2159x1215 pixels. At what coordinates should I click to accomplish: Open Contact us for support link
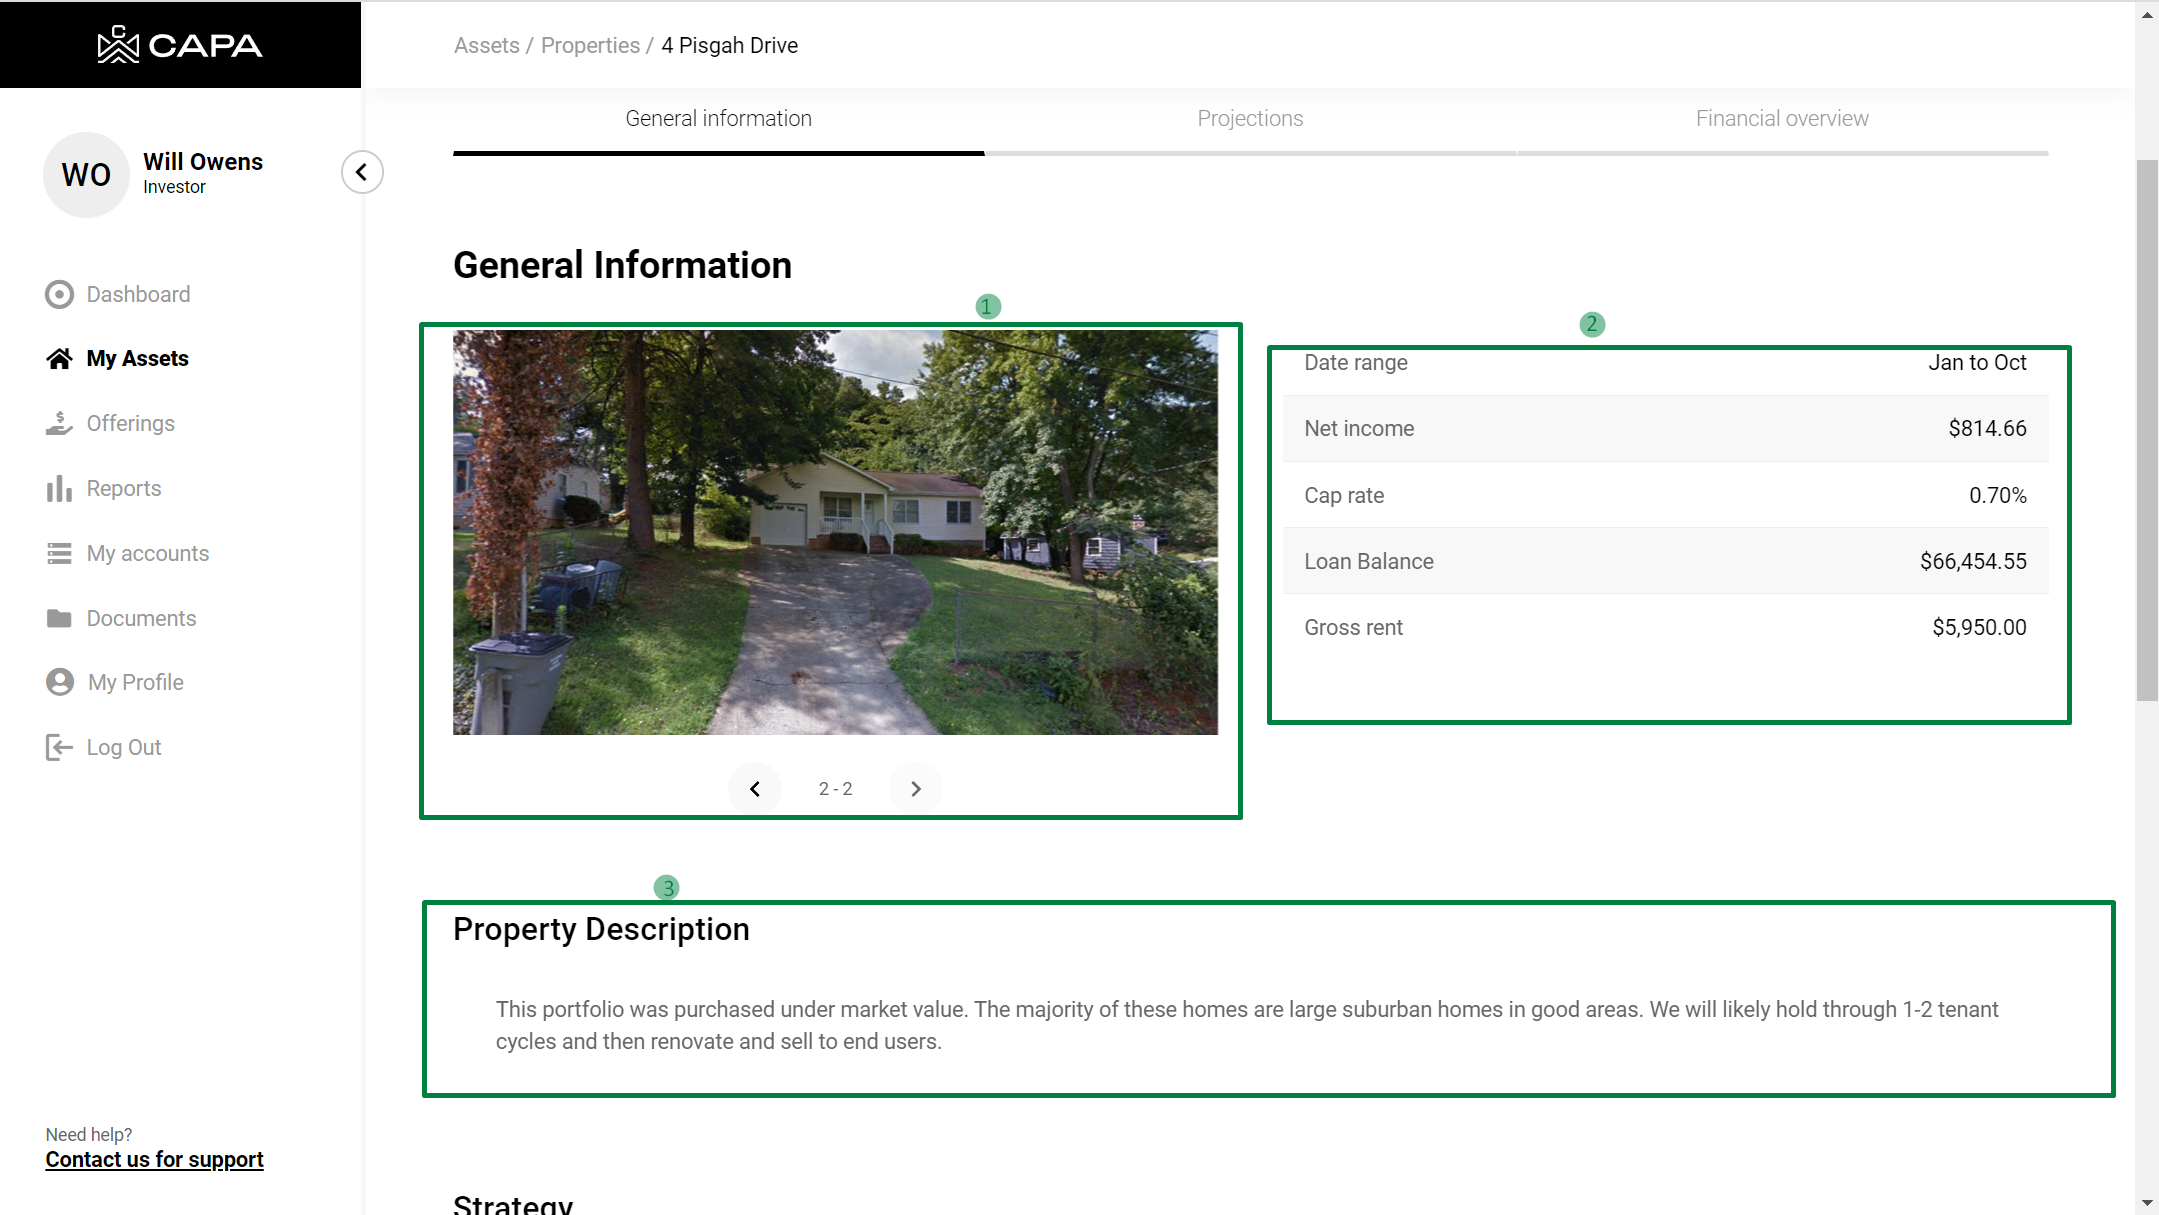click(154, 1160)
